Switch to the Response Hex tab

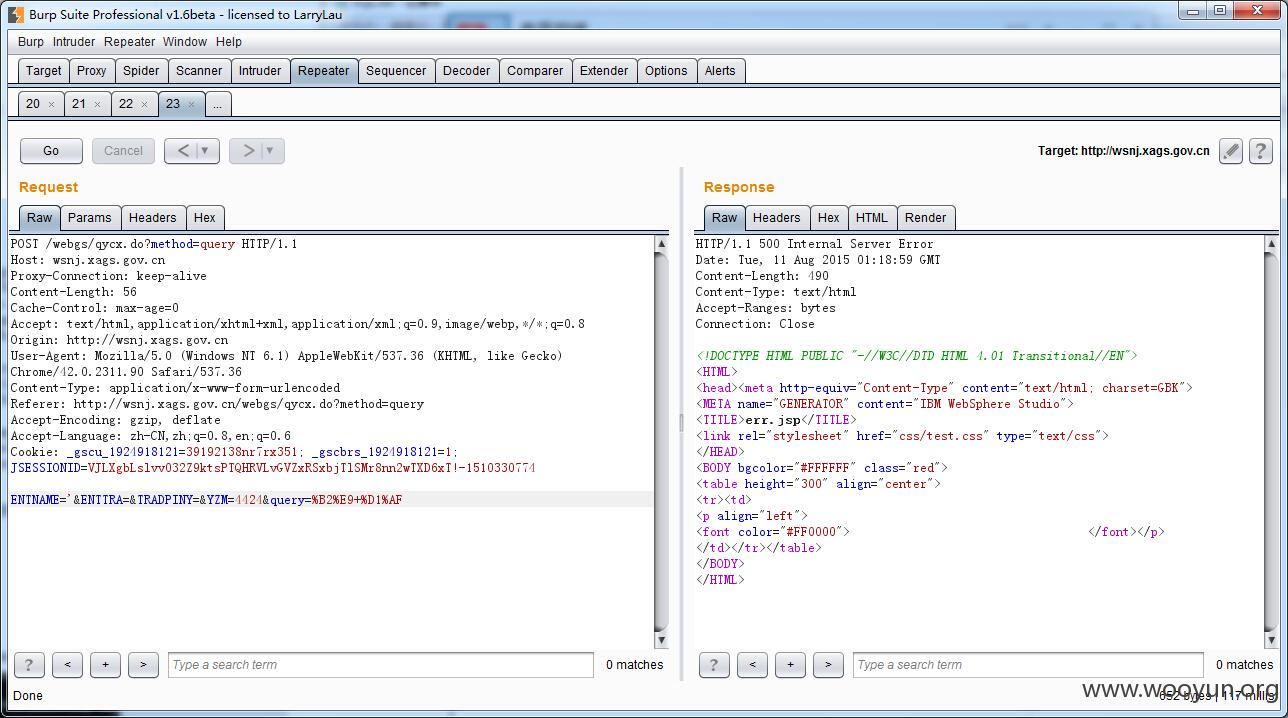[829, 218]
